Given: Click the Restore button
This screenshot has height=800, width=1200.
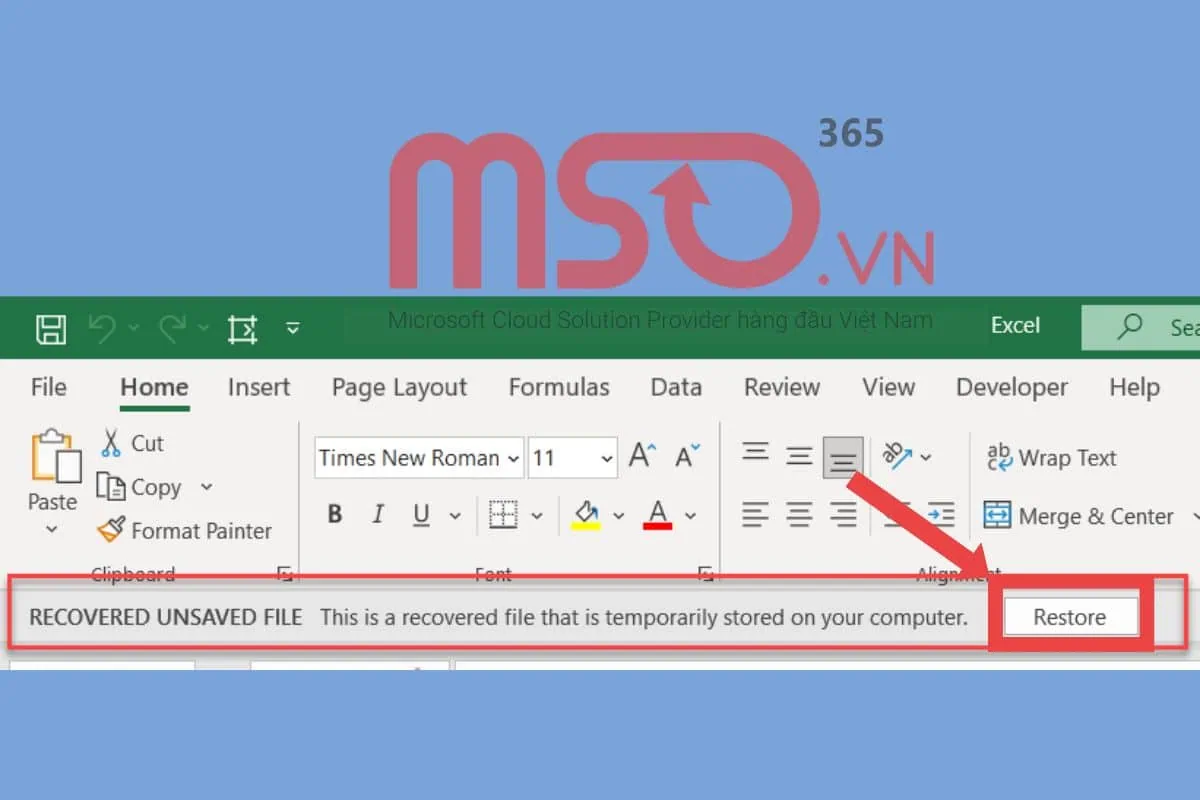Looking at the screenshot, I should click(x=1070, y=617).
